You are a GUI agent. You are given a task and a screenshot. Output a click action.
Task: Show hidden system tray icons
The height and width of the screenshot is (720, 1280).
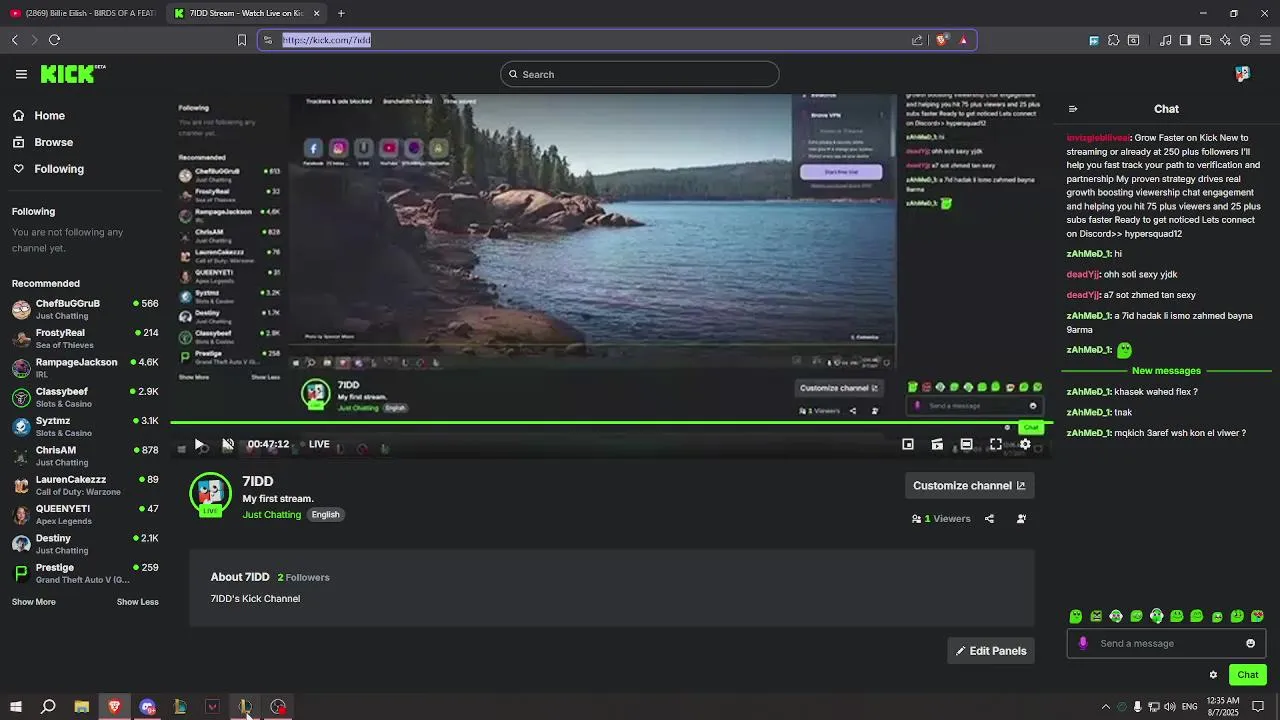[1105, 707]
